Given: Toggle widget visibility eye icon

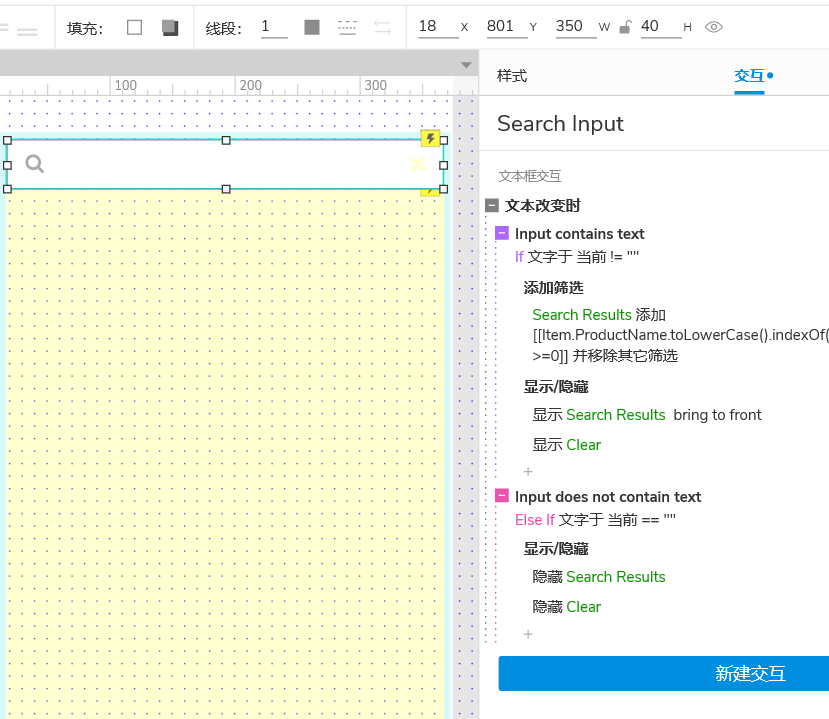Looking at the screenshot, I should pyautogui.click(x=713, y=28).
